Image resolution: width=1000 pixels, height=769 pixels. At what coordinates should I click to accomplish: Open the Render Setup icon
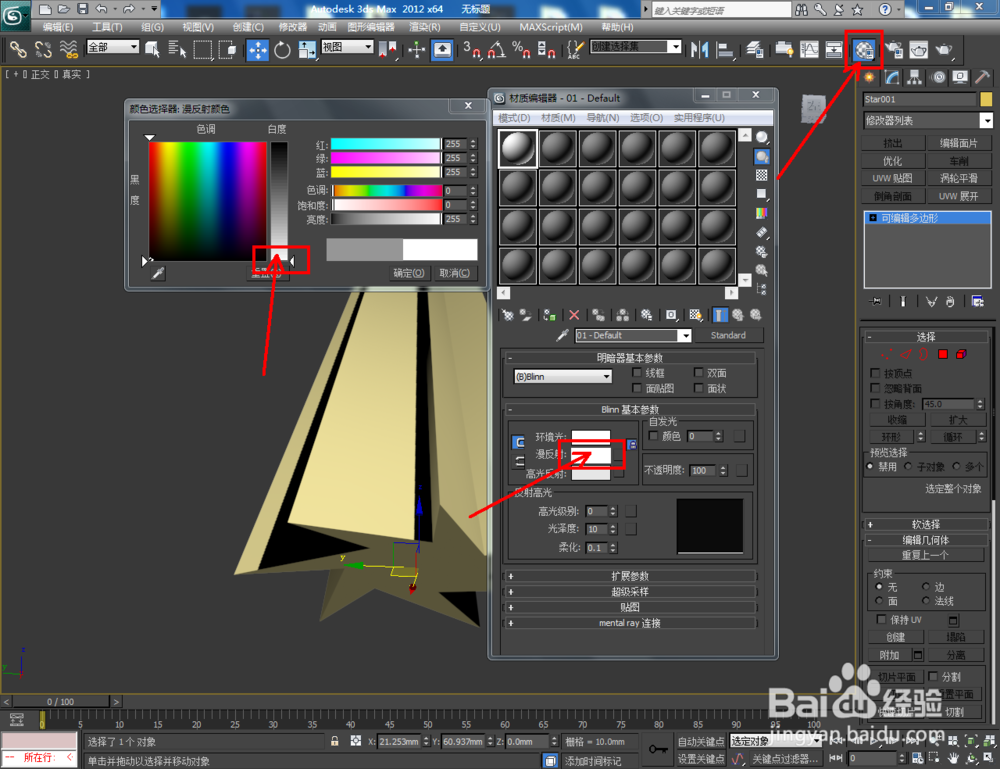point(894,50)
